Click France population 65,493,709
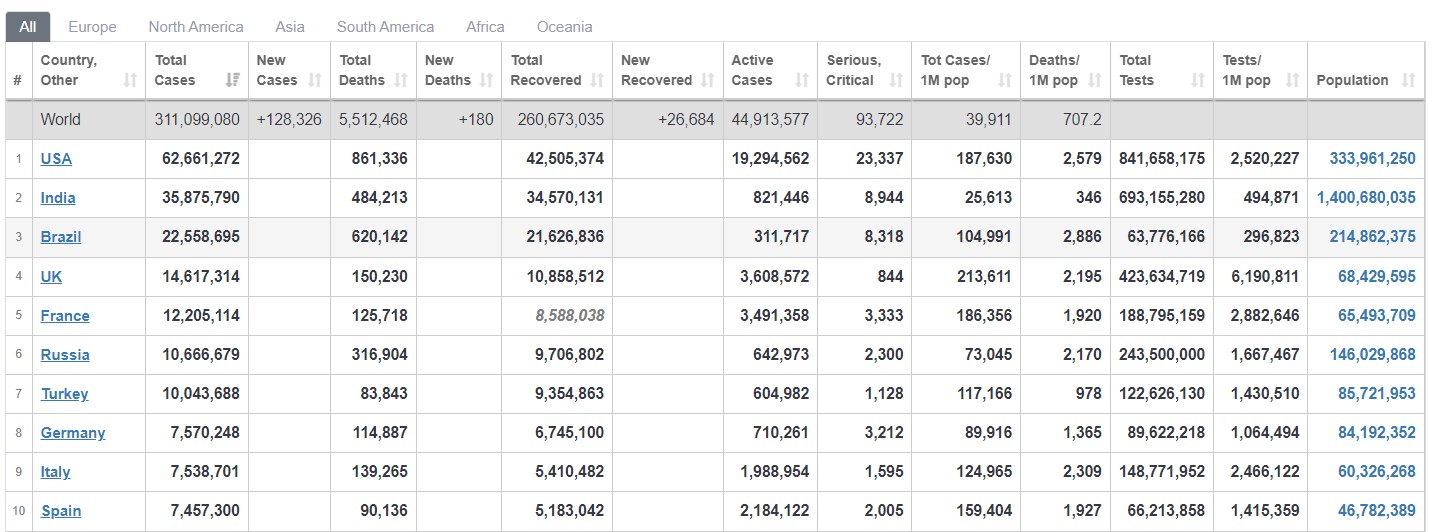Viewport: 1435px width, 532px height. [x=1377, y=315]
